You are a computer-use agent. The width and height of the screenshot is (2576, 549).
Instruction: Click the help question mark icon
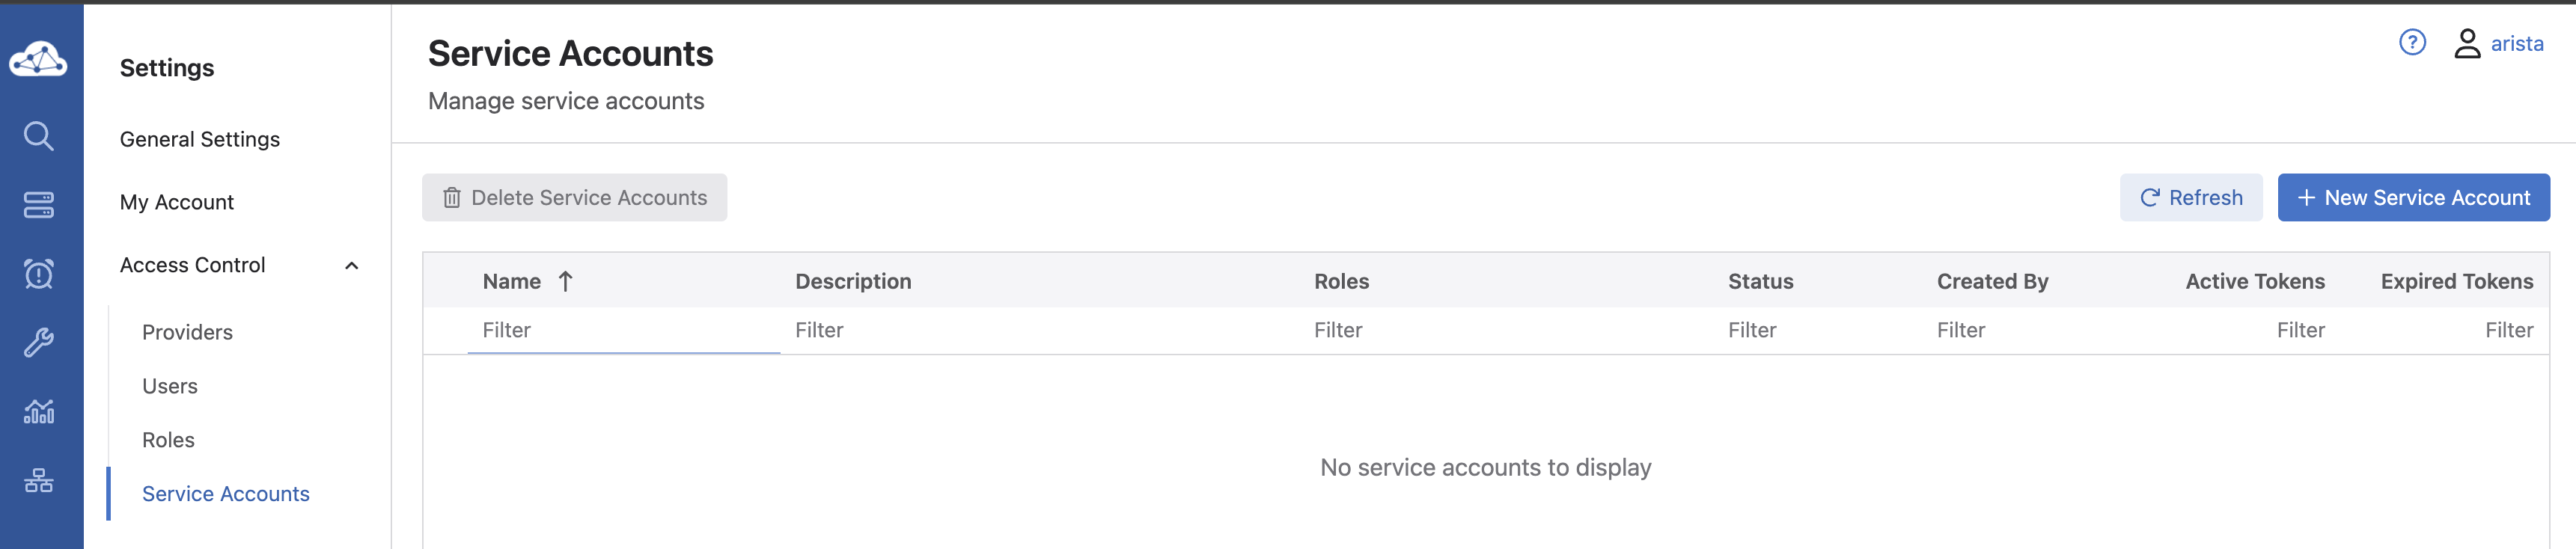pos(2412,43)
